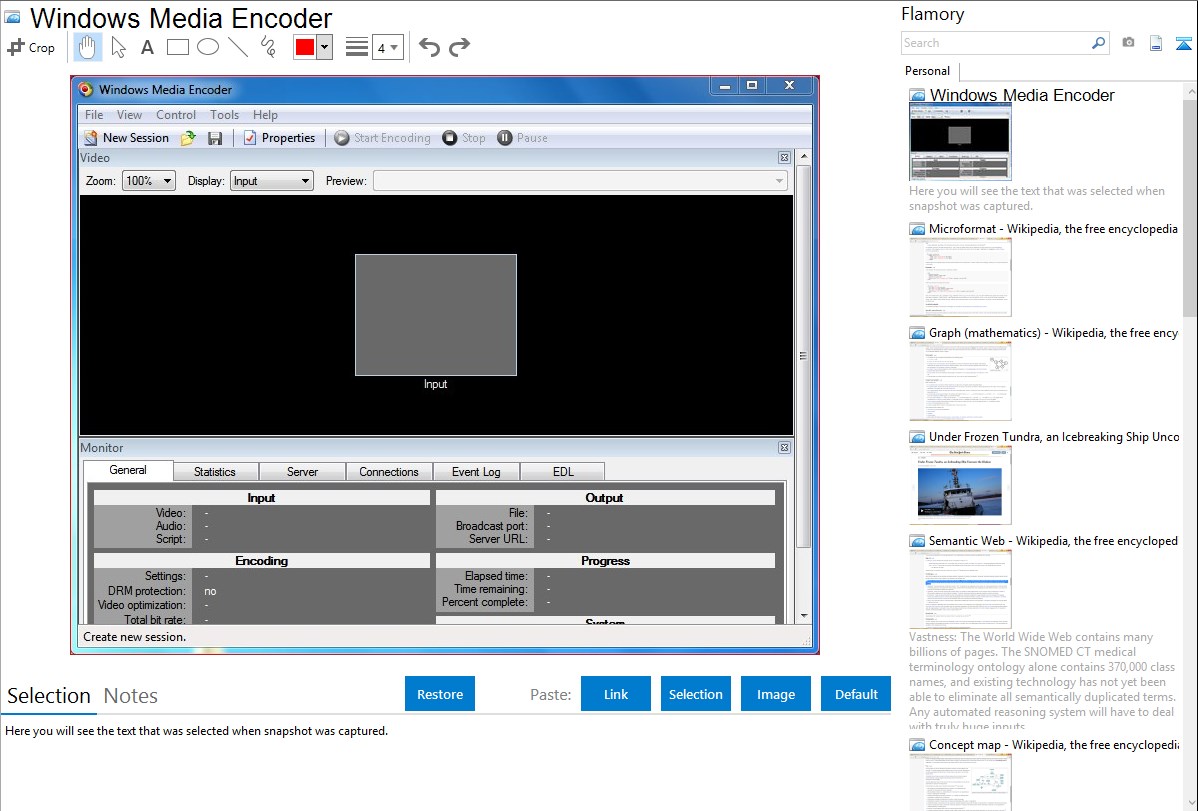Screen dimensions: 1198x811
Task: Click the line thickness icon
Action: click(357, 47)
